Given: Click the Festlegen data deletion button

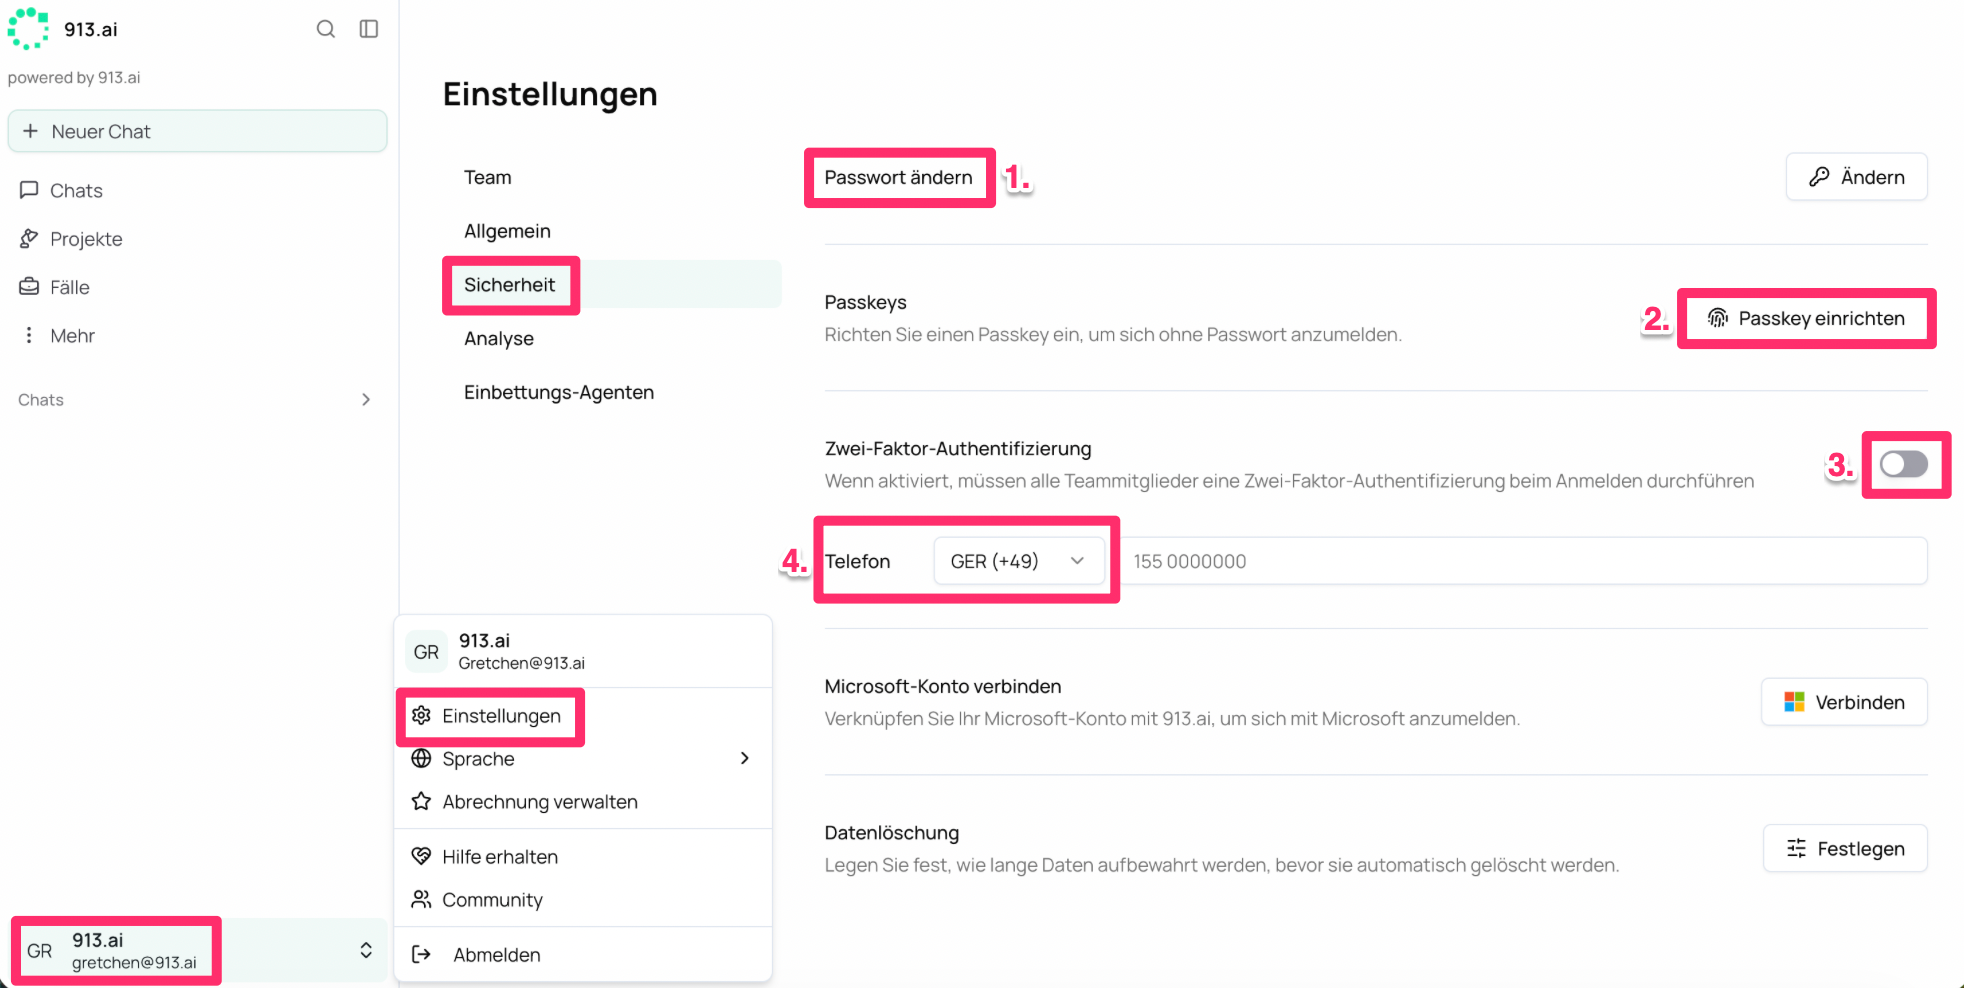Looking at the screenshot, I should (1846, 848).
